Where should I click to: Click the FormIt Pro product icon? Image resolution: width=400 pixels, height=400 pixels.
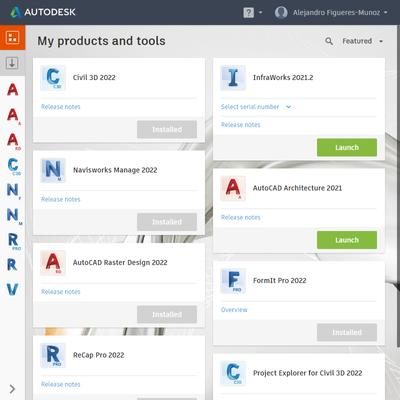tap(233, 281)
